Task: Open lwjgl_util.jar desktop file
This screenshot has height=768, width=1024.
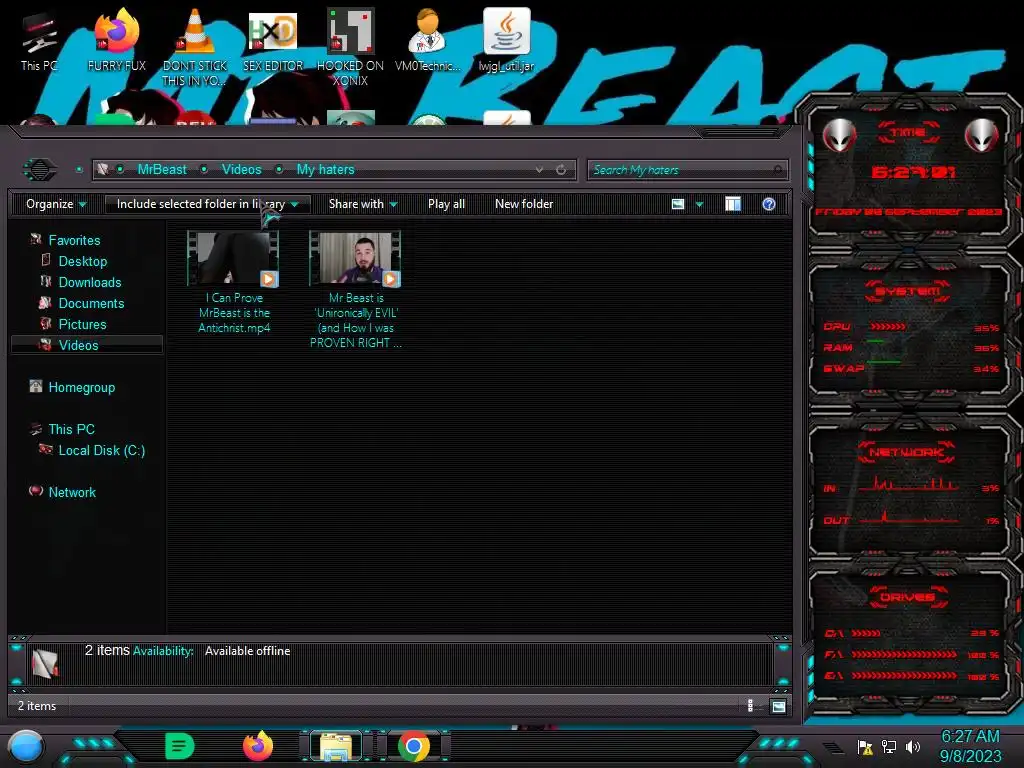Action: click(x=506, y=40)
